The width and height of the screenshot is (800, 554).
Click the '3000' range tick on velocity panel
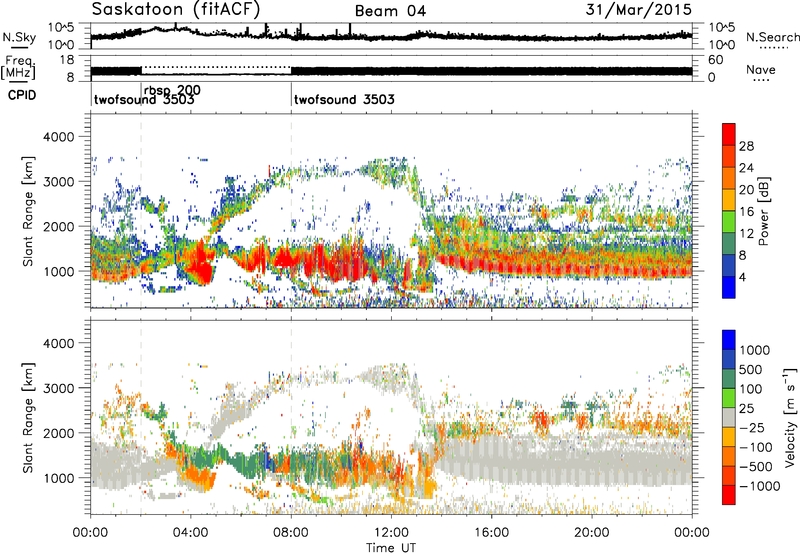[x=58, y=388]
